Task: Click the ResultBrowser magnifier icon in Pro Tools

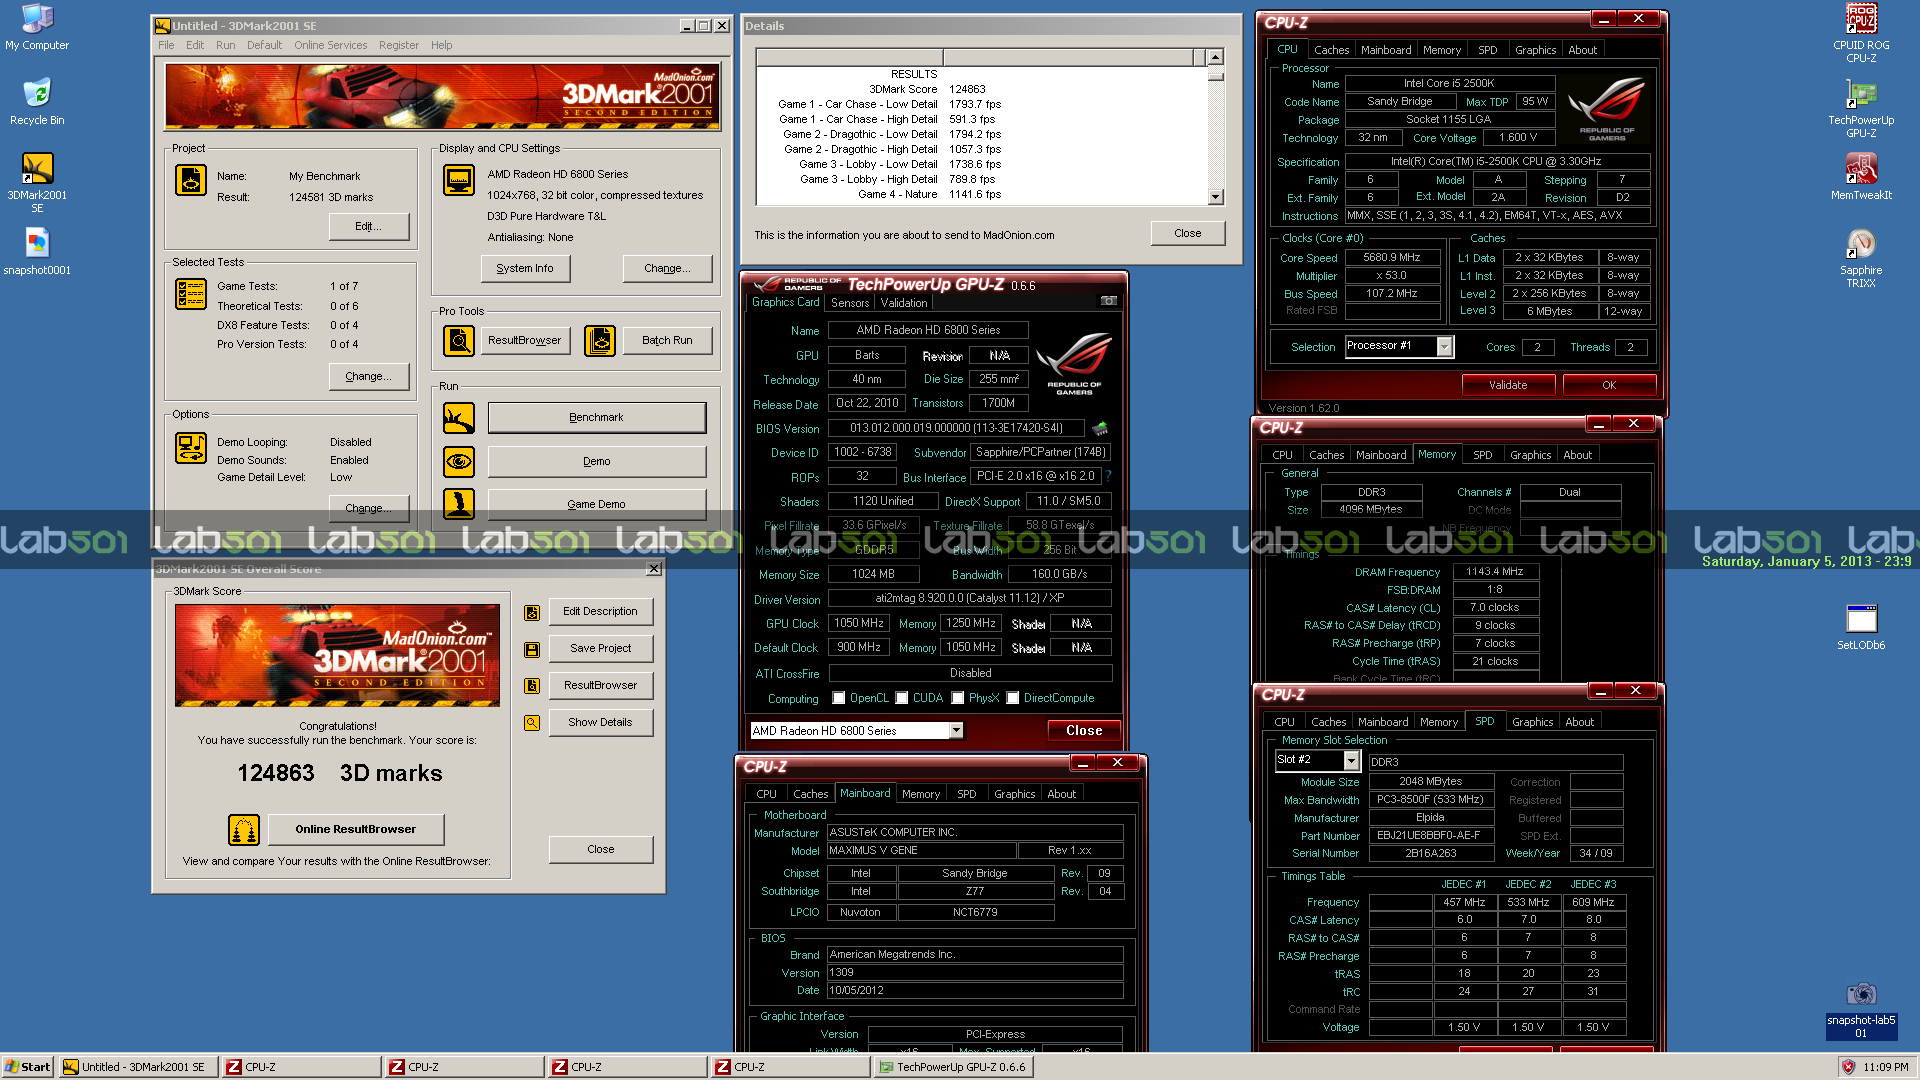Action: tap(459, 341)
